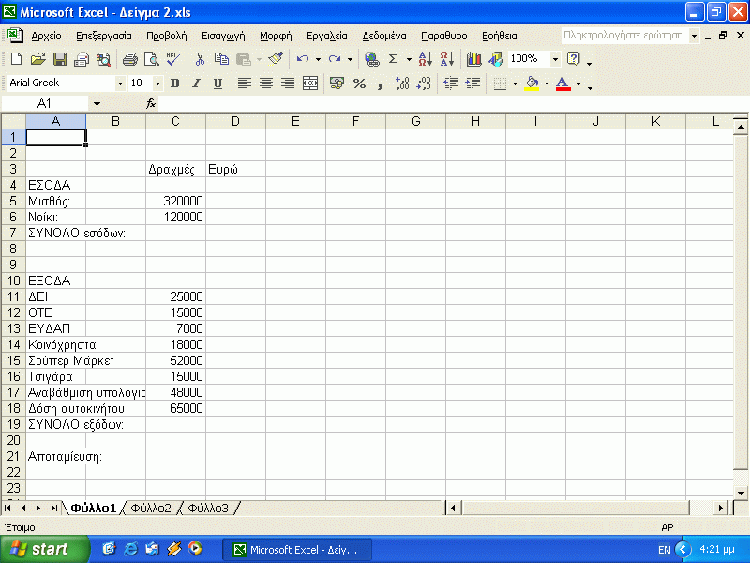Image resolution: width=750 pixels, height=563 pixels.
Task: Open the Επεξεργασία menu
Action: click(x=104, y=36)
